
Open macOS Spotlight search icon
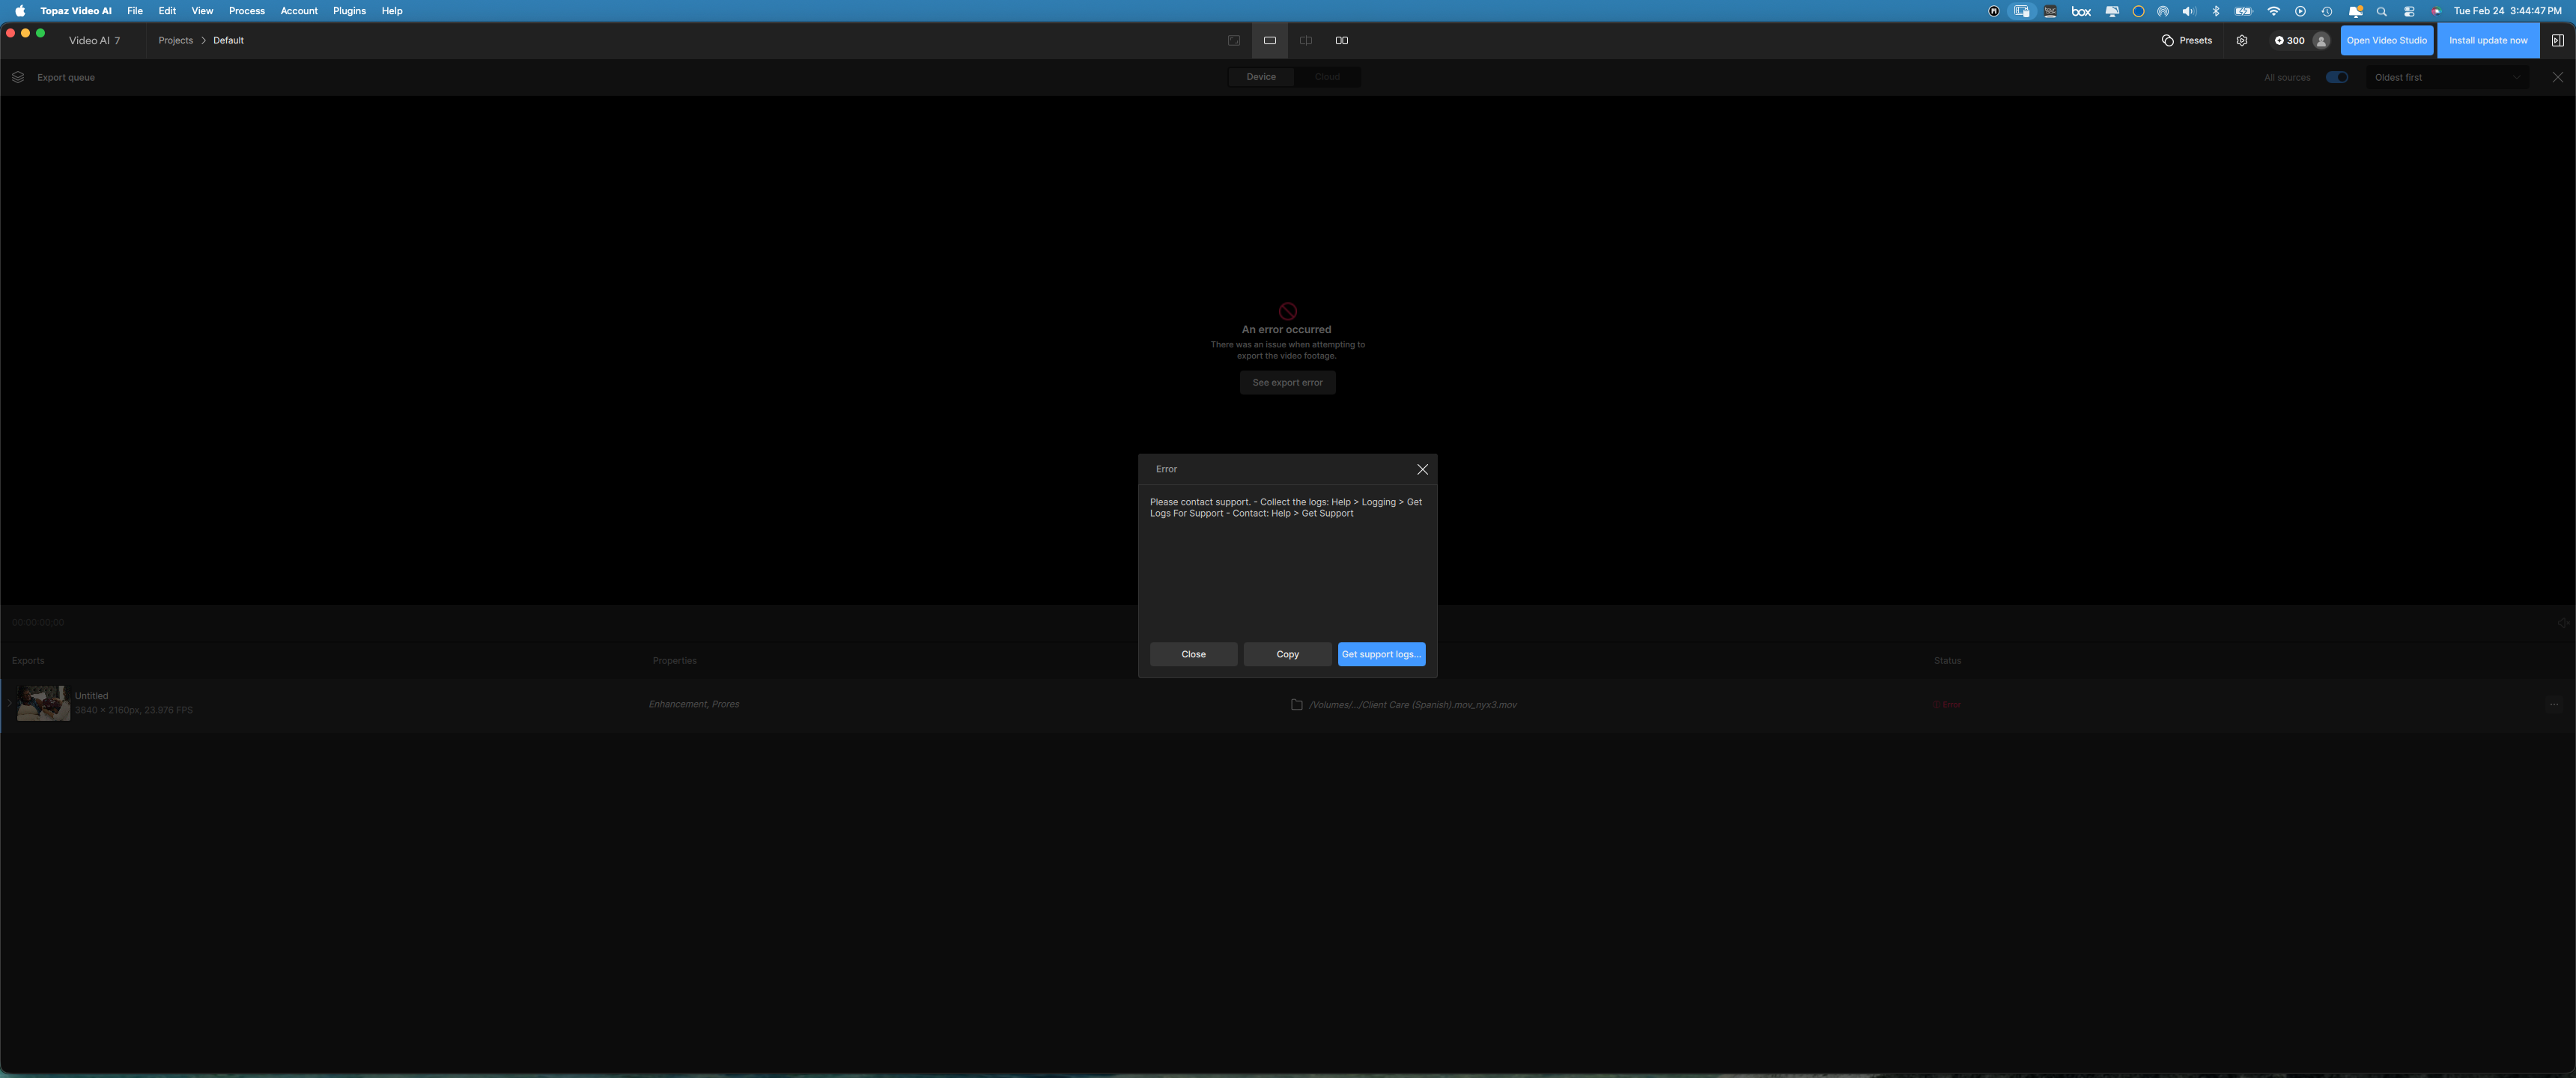point(2381,11)
